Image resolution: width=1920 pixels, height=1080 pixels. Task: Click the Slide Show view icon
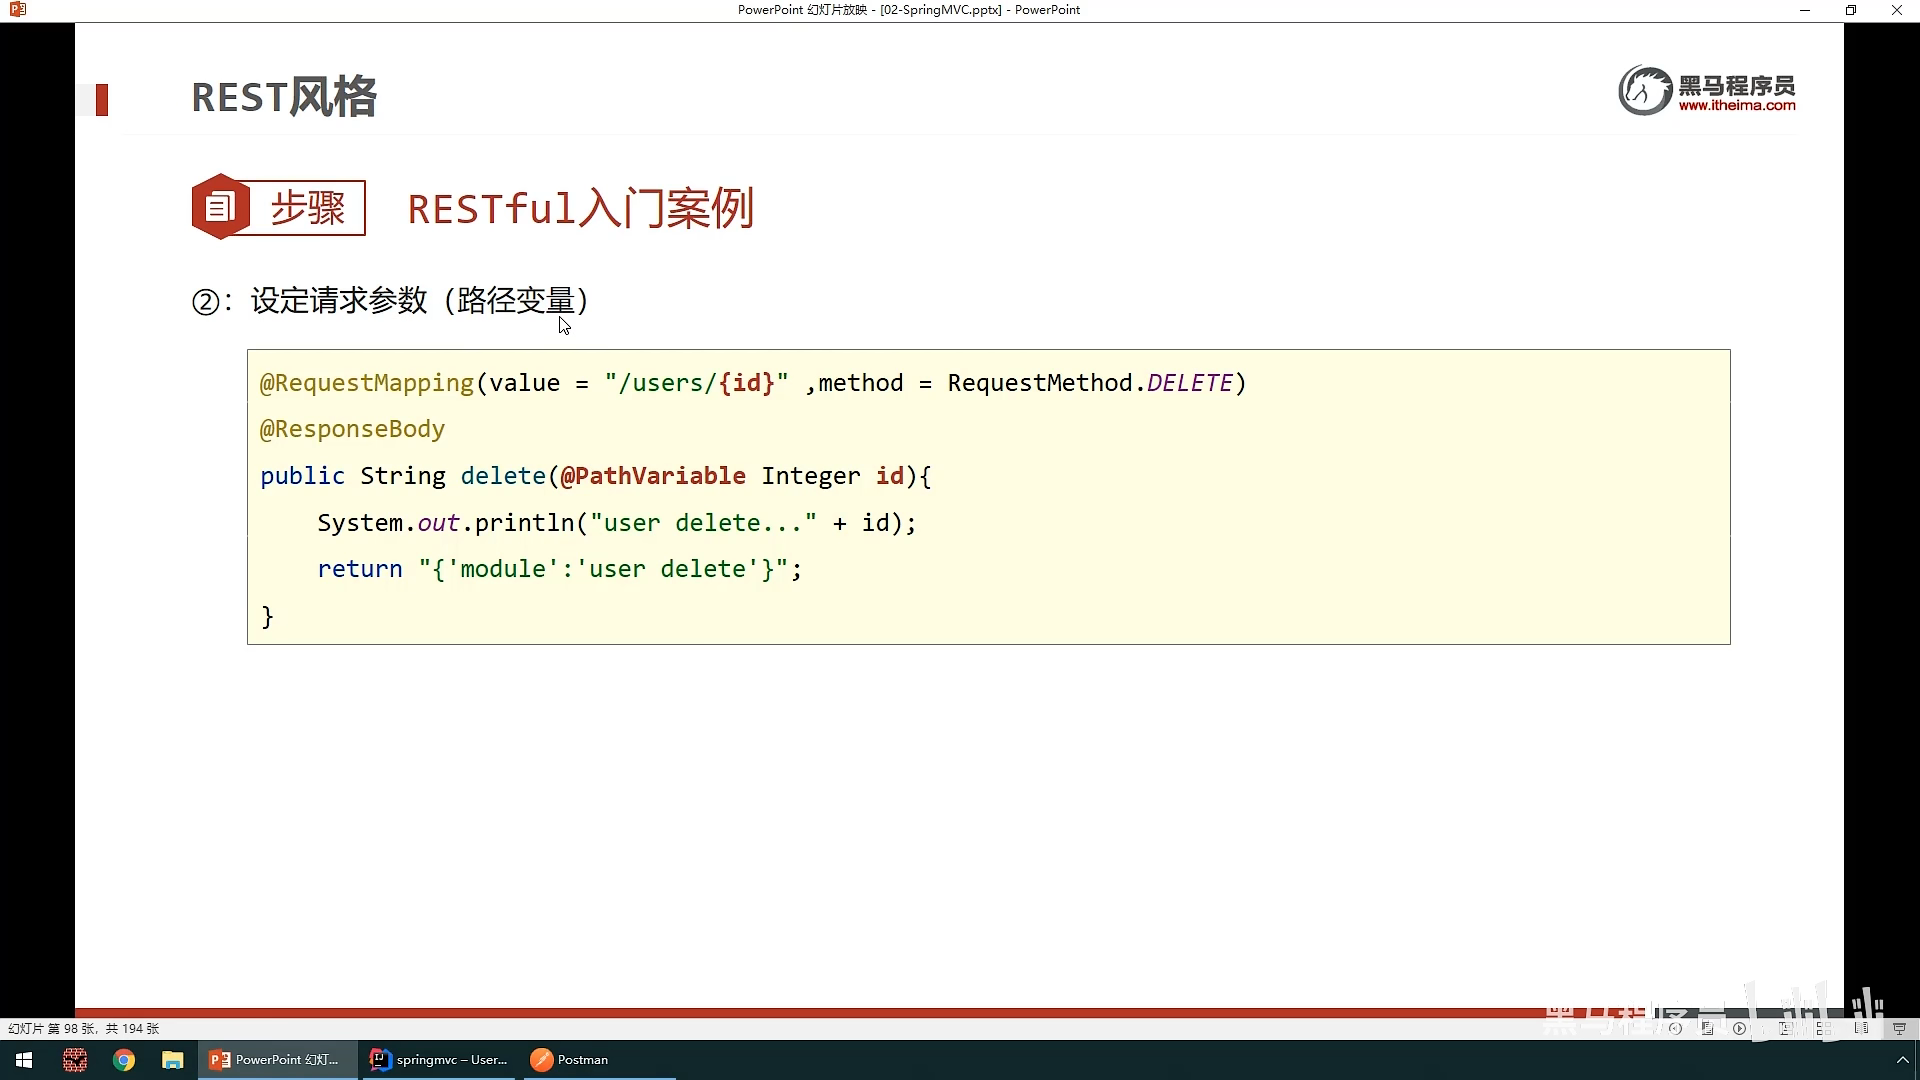tap(1899, 1028)
